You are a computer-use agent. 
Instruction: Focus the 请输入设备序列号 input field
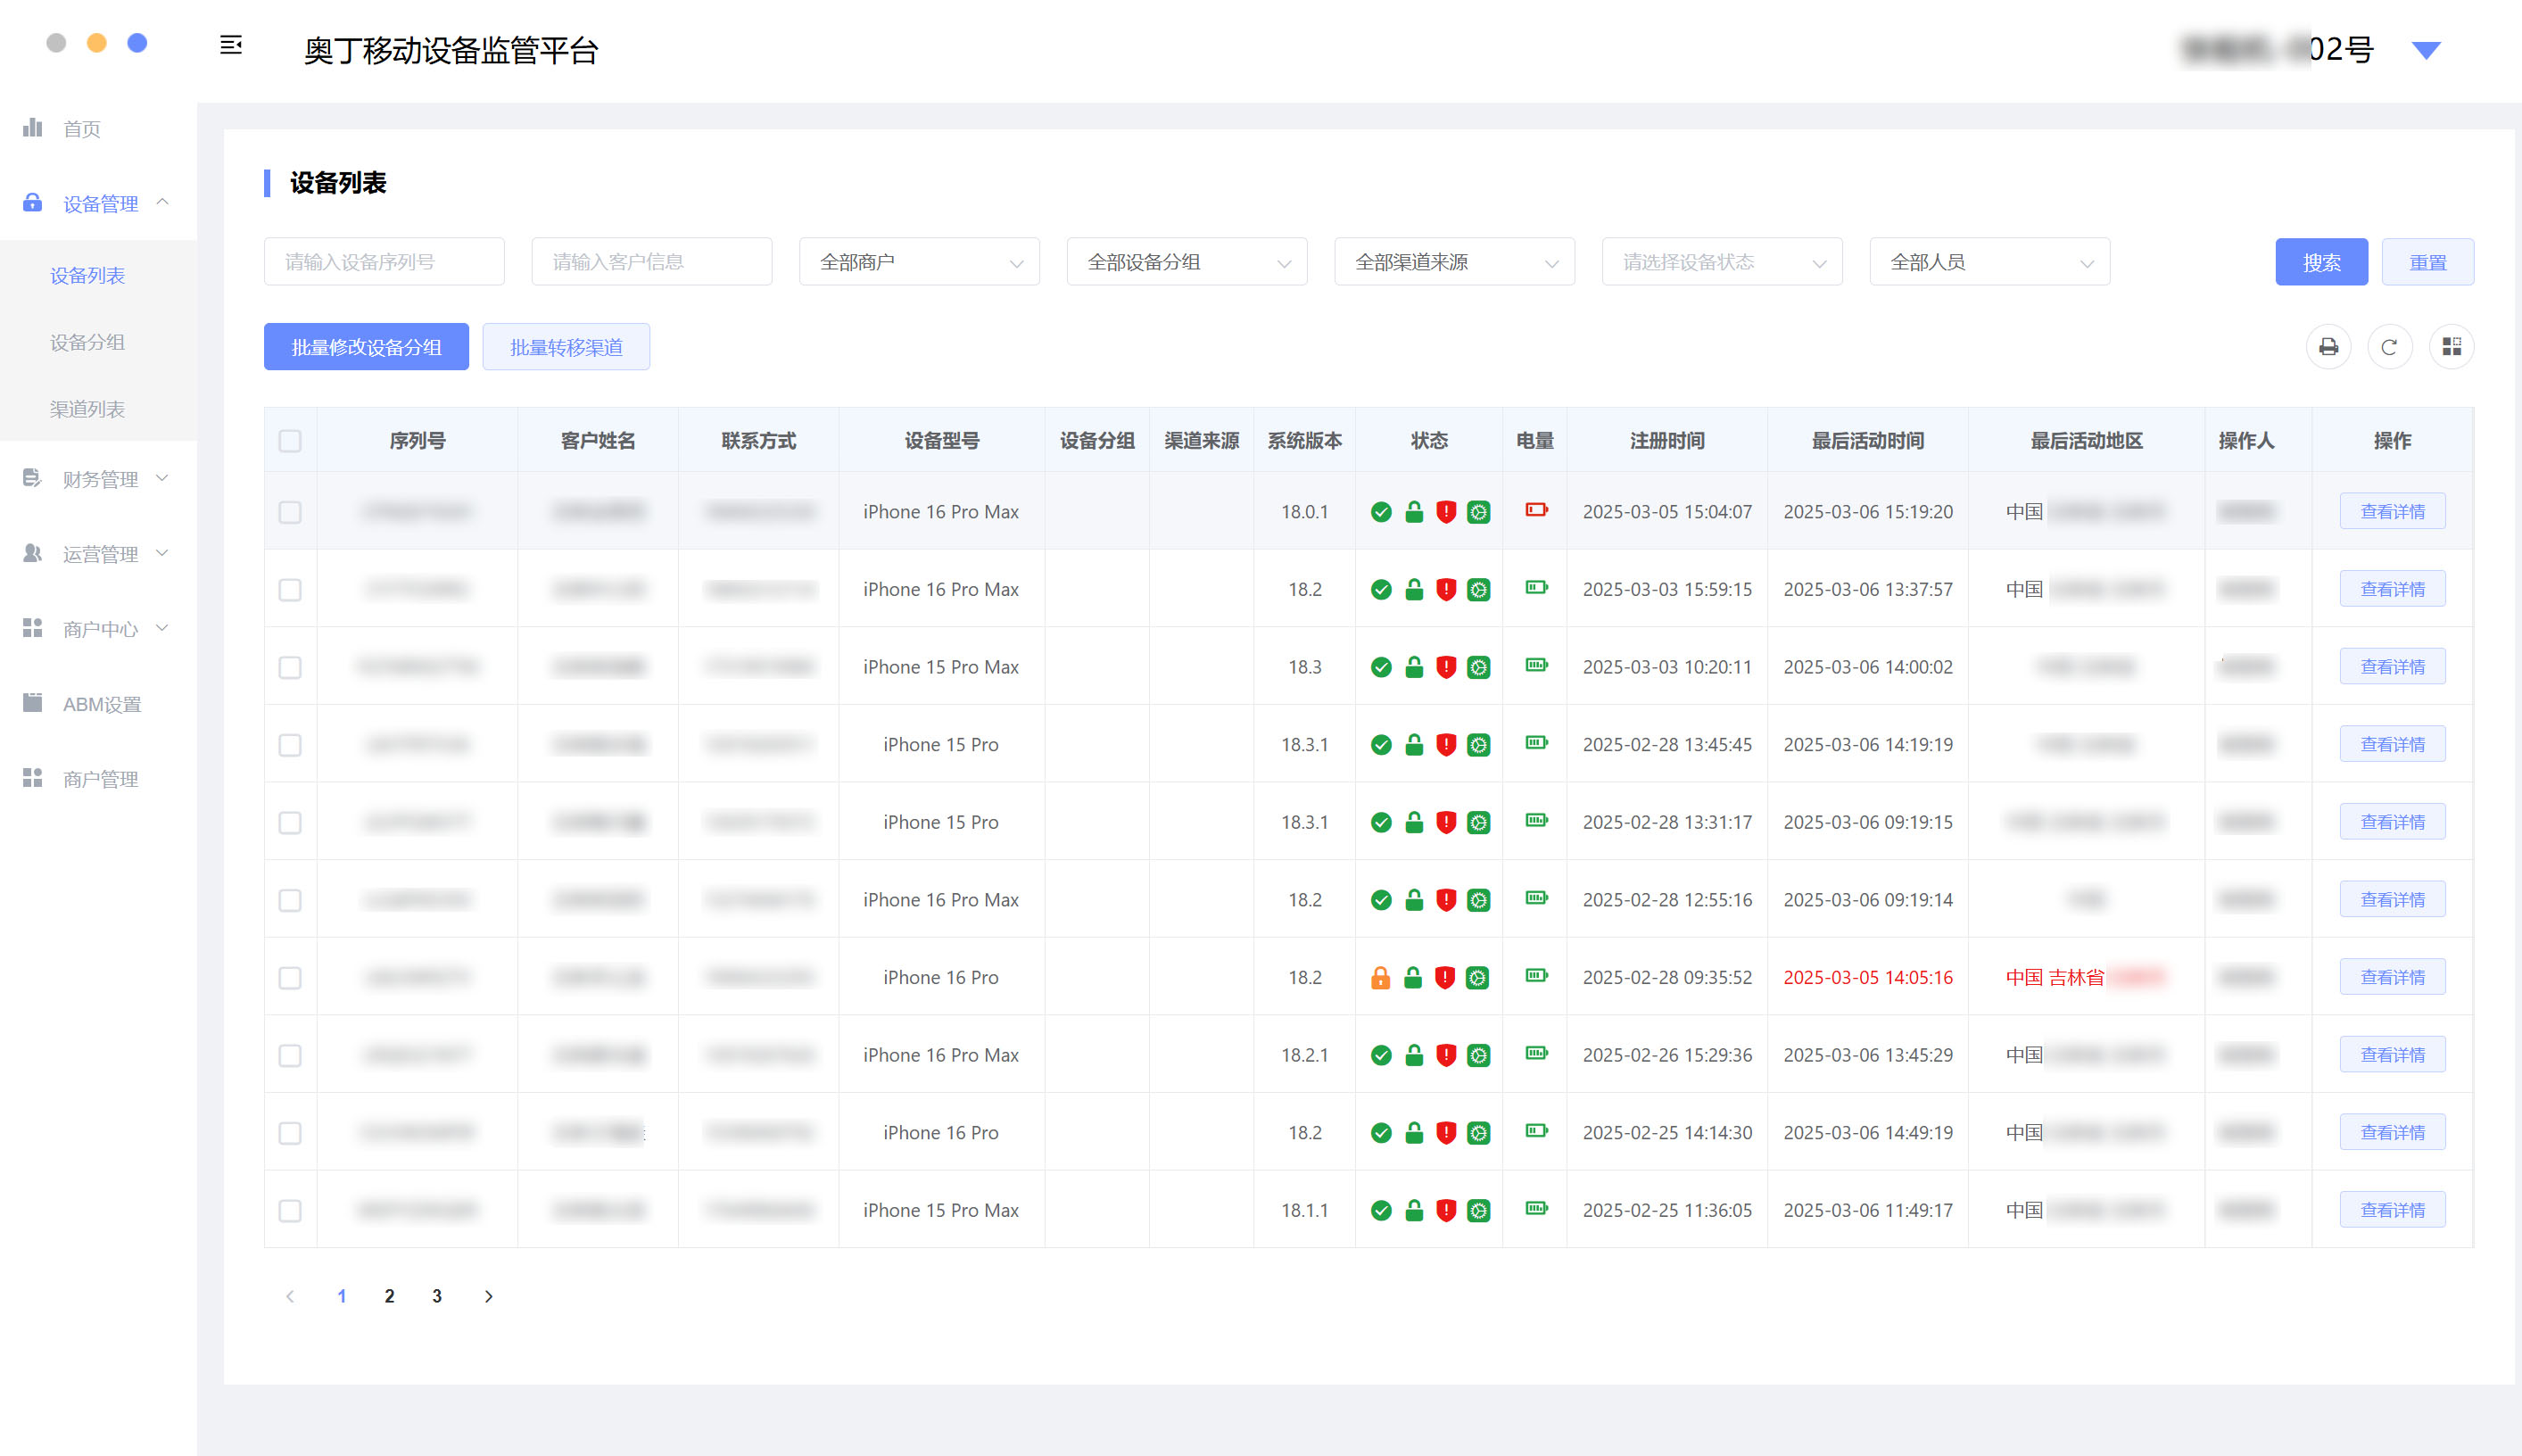coord(384,262)
